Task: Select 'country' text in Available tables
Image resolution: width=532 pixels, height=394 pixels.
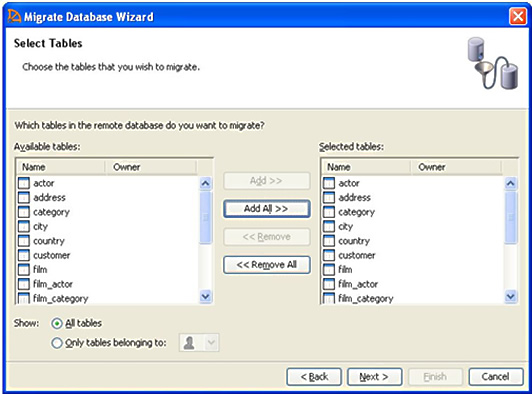Action: 49,241
